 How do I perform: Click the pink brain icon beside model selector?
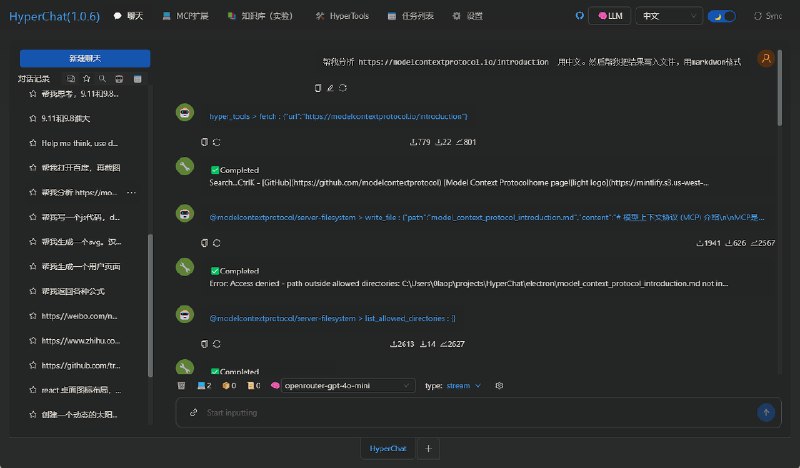[x=275, y=385]
